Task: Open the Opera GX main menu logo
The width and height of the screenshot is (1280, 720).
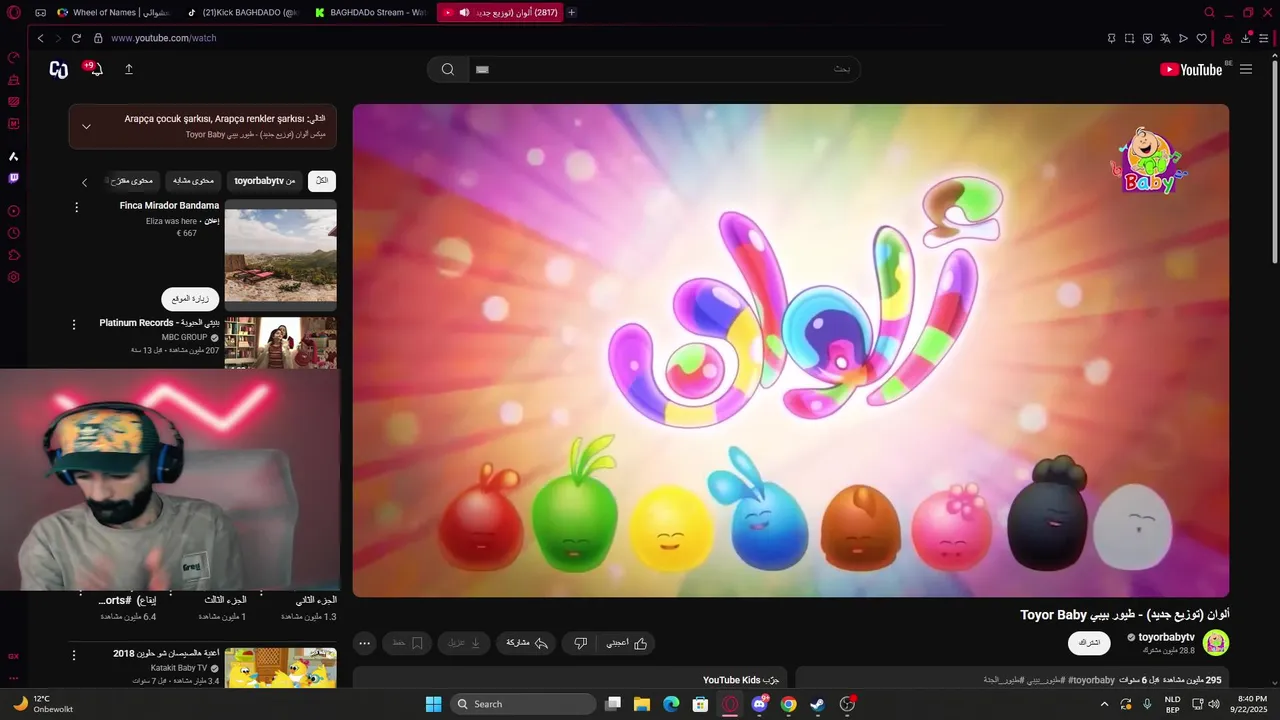Action: pos(14,13)
